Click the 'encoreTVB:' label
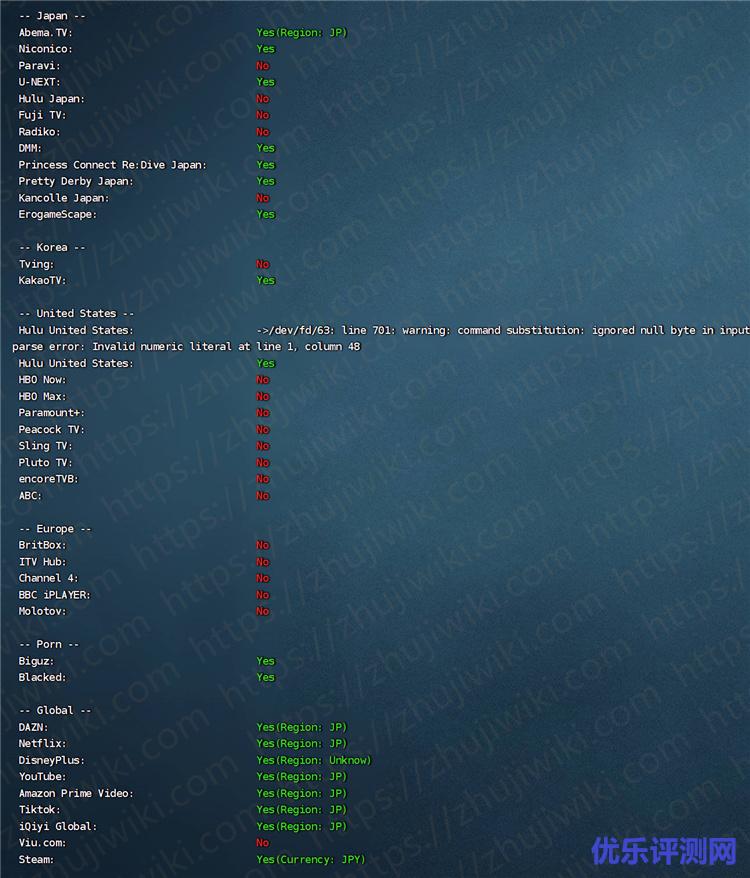The image size is (750, 878). [49, 479]
